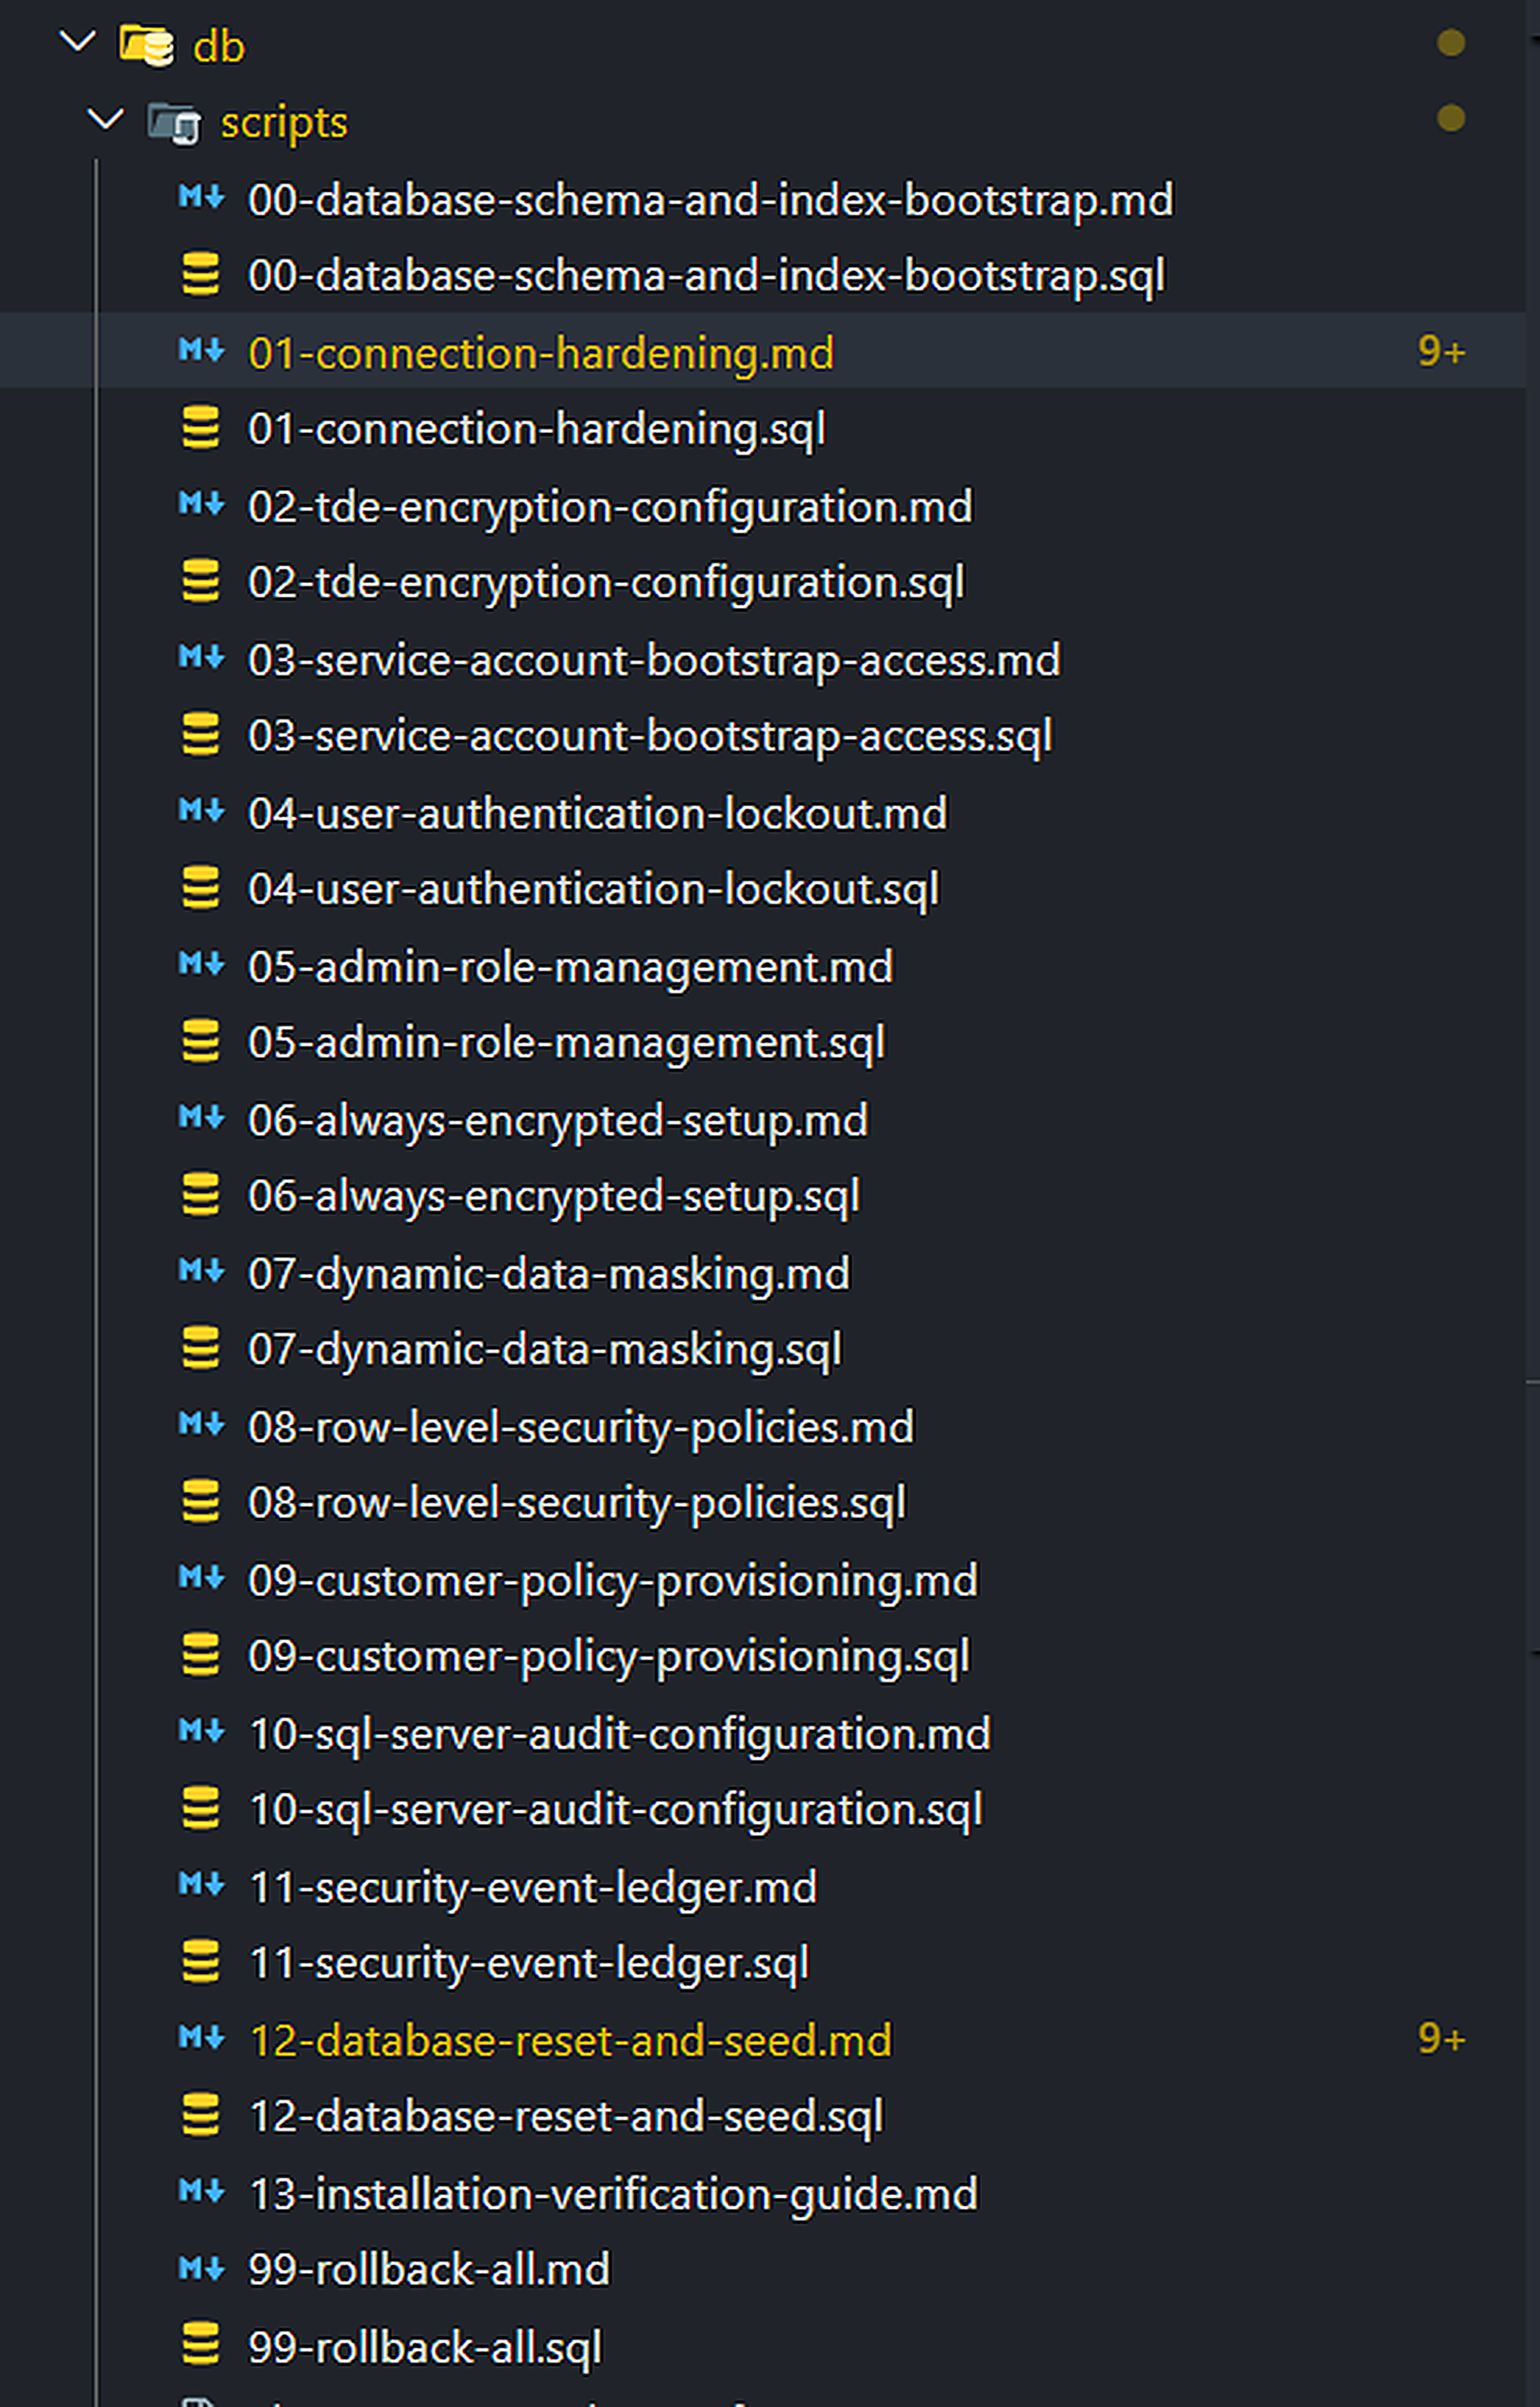Open 05-admin-role-management.sql

[x=567, y=1044]
